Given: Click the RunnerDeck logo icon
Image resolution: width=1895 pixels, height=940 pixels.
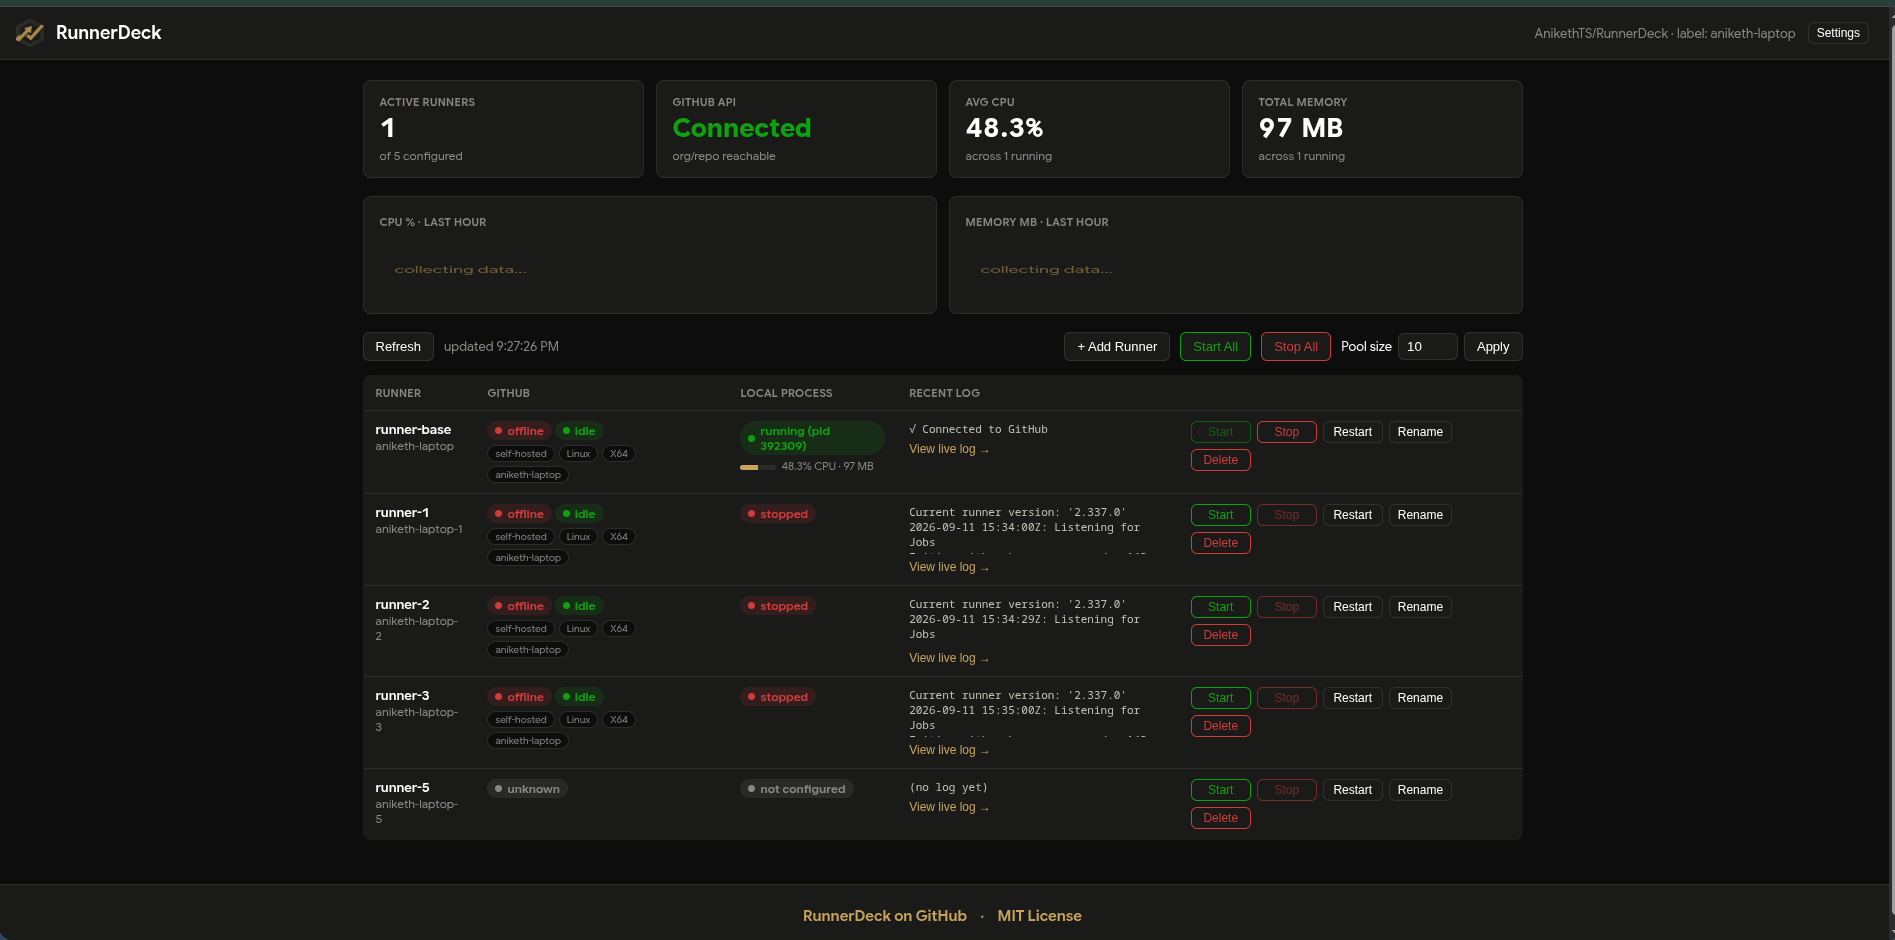Looking at the screenshot, I should (x=30, y=33).
